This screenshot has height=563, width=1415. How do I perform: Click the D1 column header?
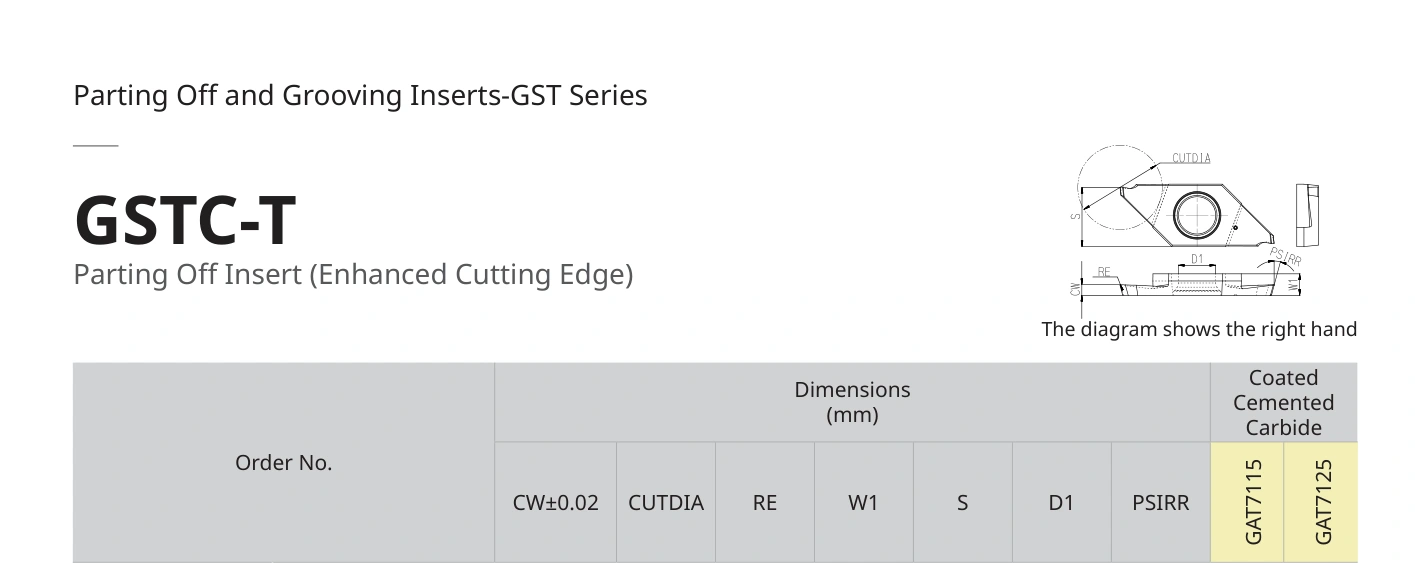1061,503
